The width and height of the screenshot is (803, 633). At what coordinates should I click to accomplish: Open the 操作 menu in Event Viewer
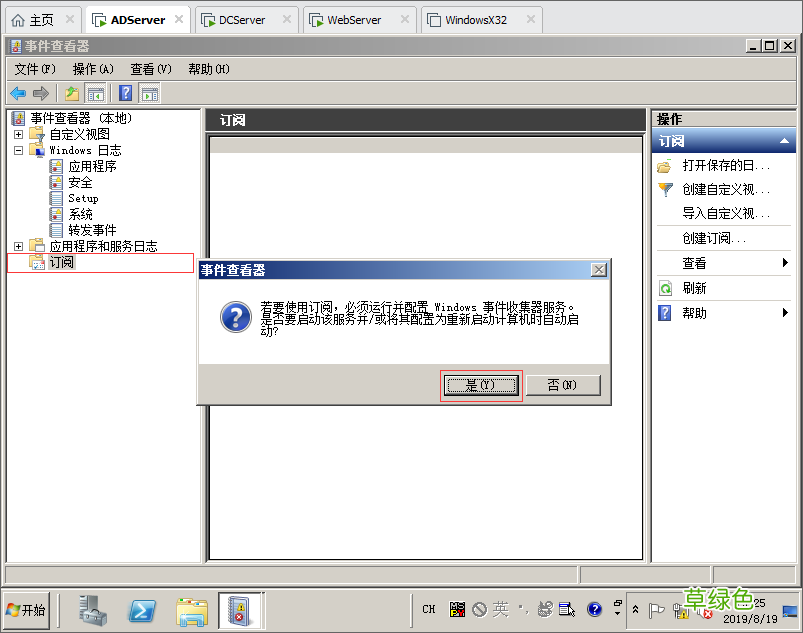95,69
